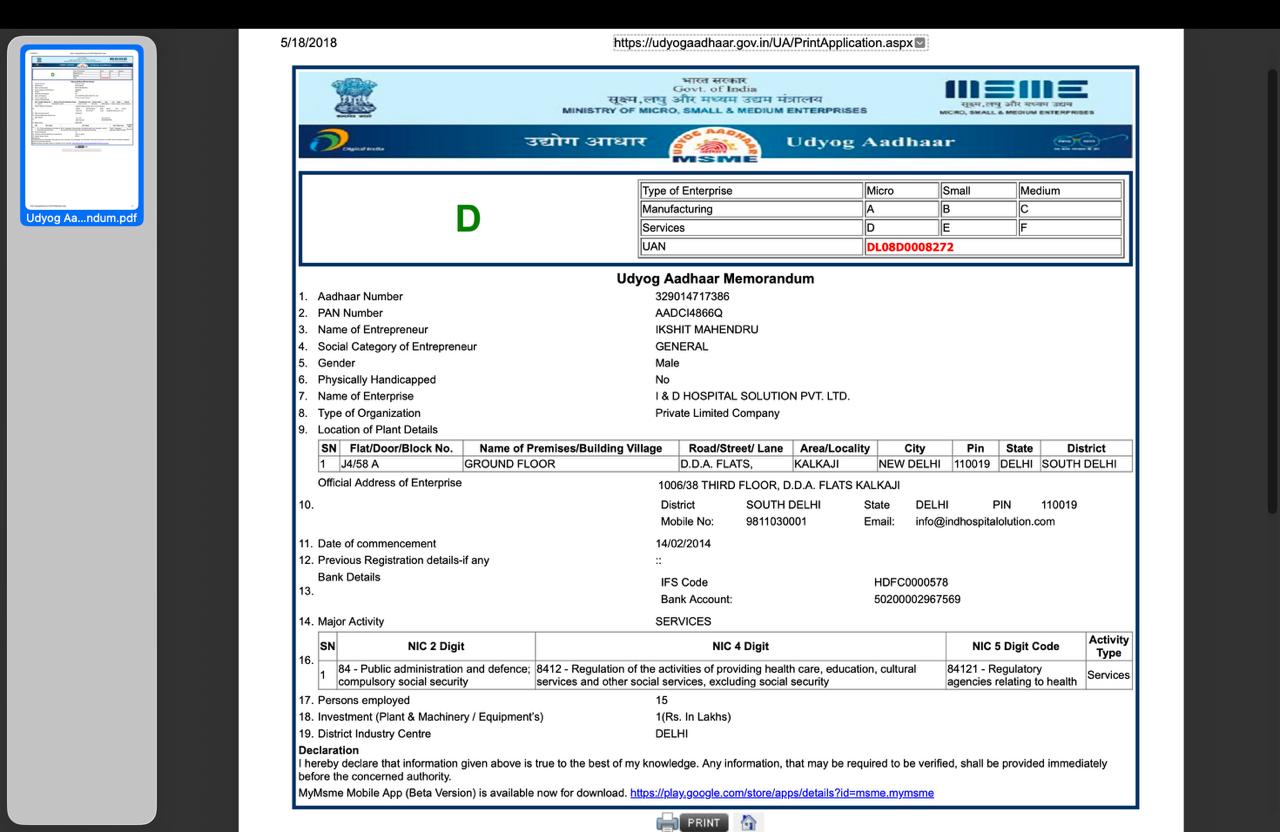Click the red UAN number DL08D0008272
The height and width of the screenshot is (832, 1280).
point(910,246)
